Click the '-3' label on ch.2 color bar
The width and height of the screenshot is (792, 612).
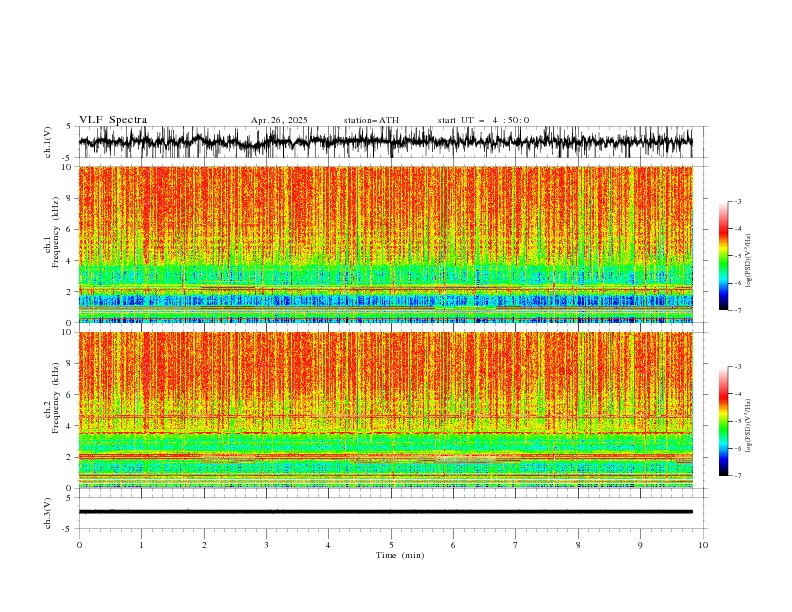(737, 367)
